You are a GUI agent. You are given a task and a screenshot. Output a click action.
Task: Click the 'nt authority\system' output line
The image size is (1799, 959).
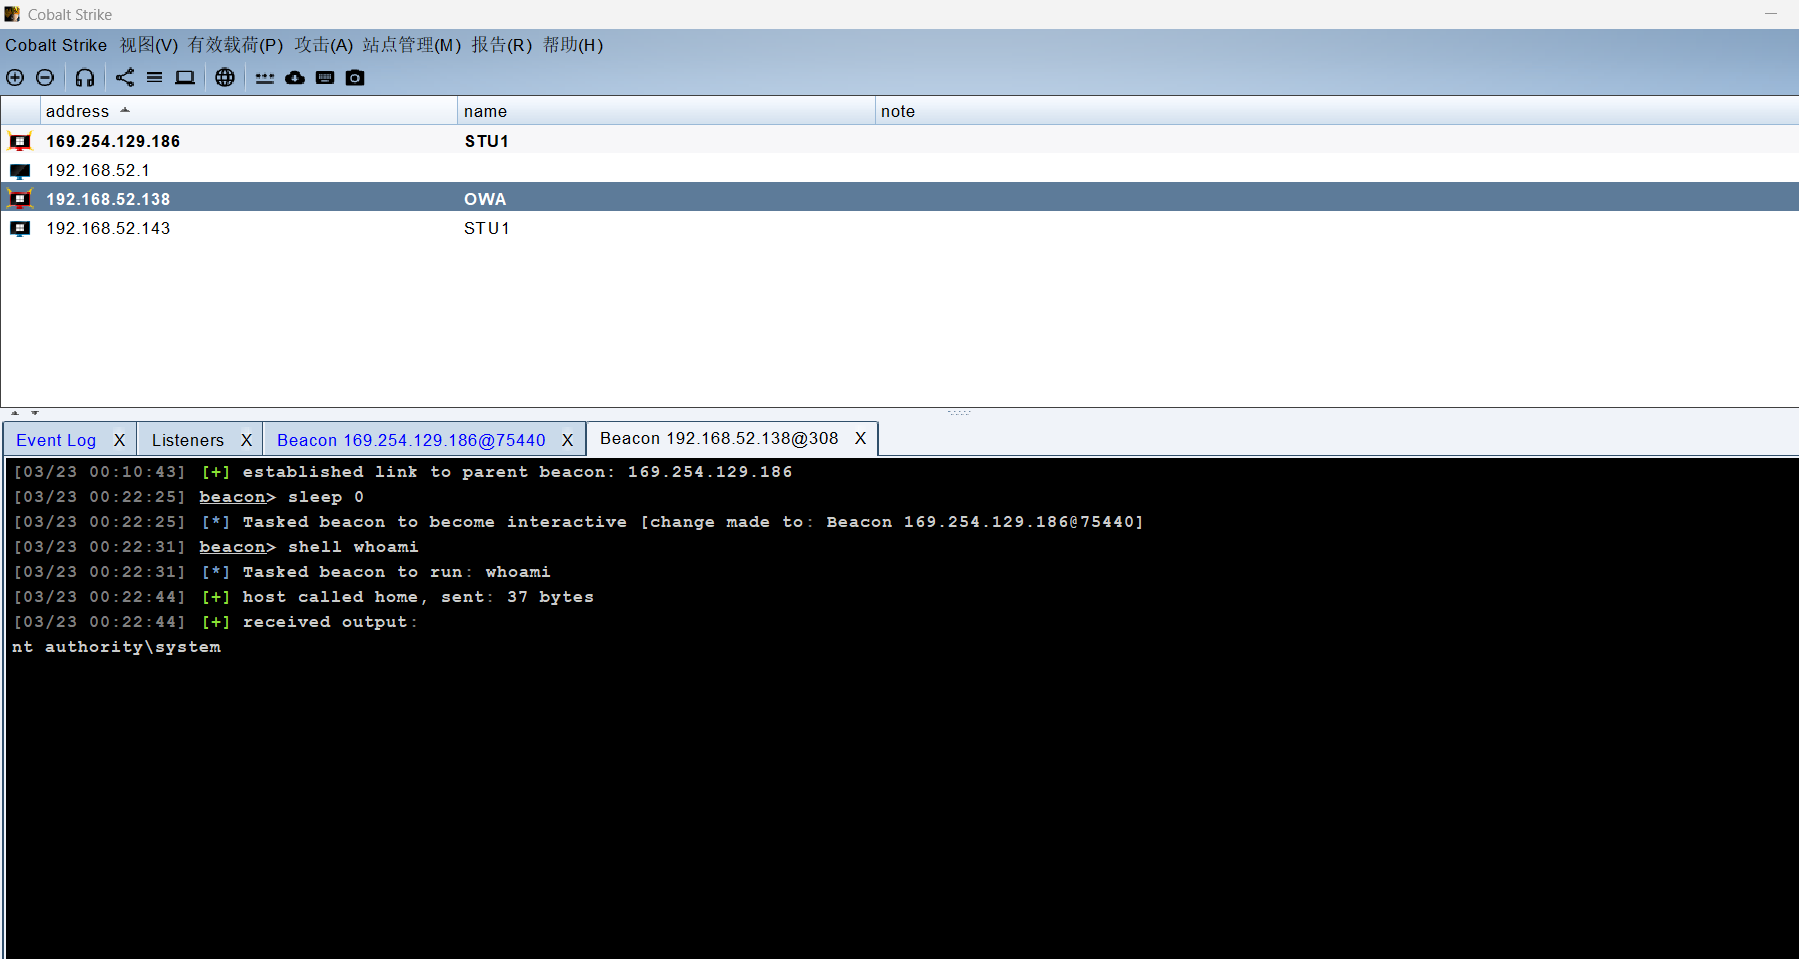point(116,647)
